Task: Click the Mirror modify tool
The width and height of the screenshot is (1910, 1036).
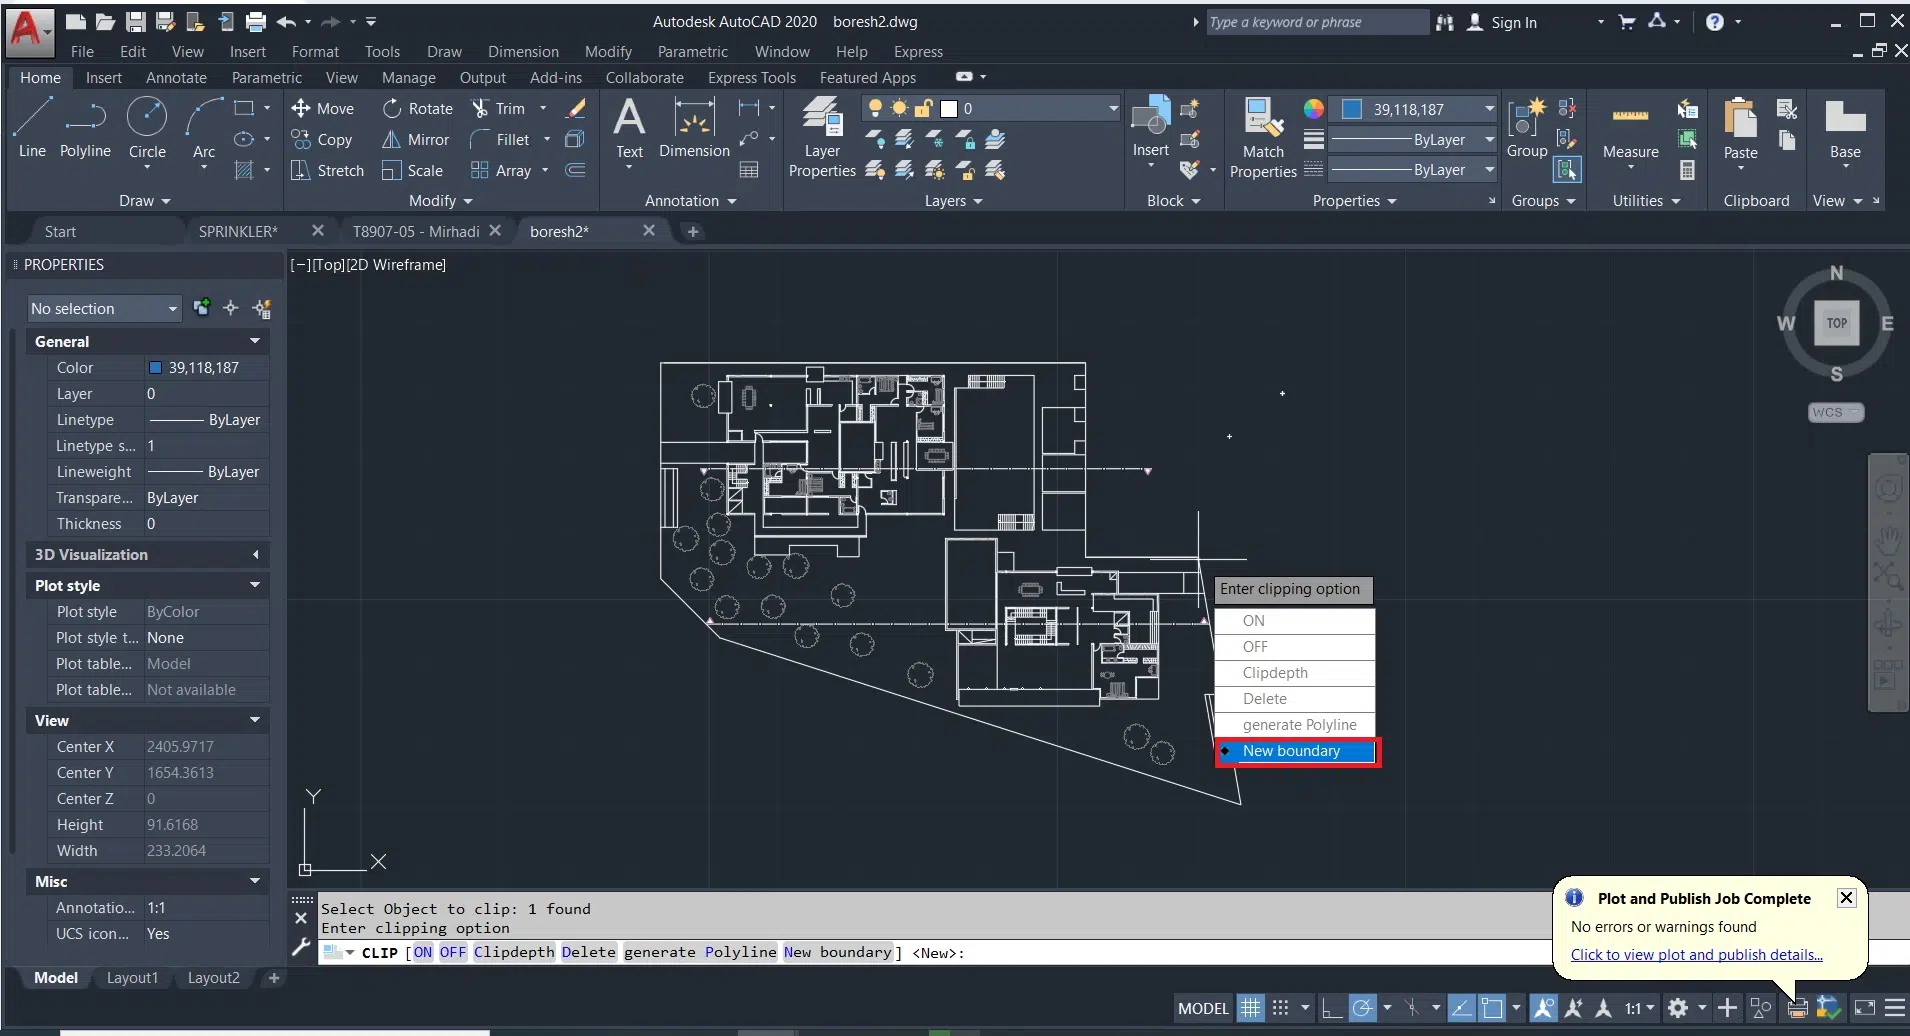Action: point(416,140)
